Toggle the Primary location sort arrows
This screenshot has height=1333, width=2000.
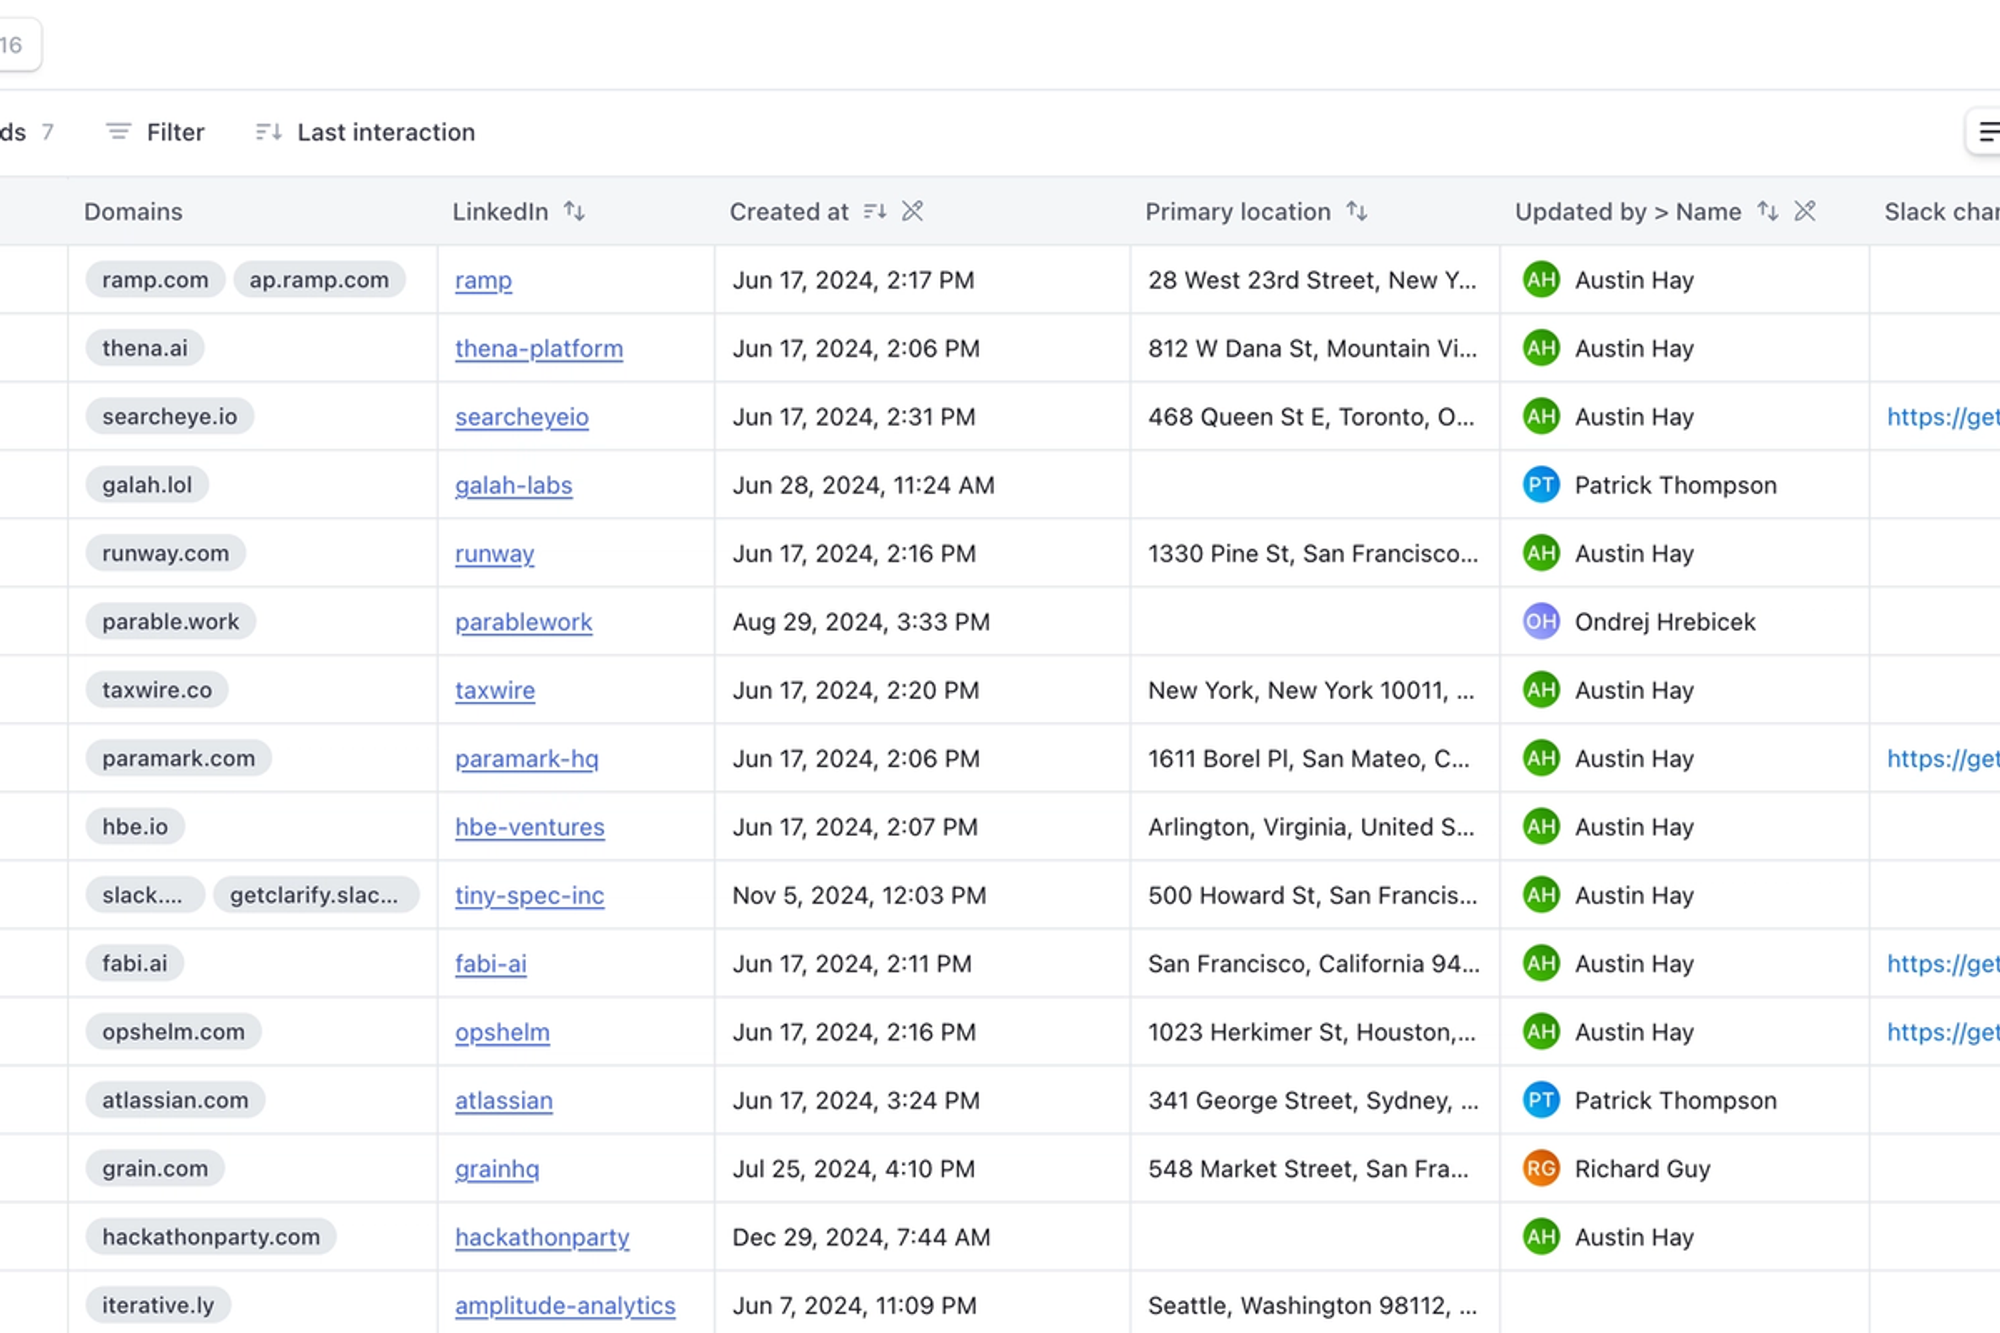tap(1356, 211)
